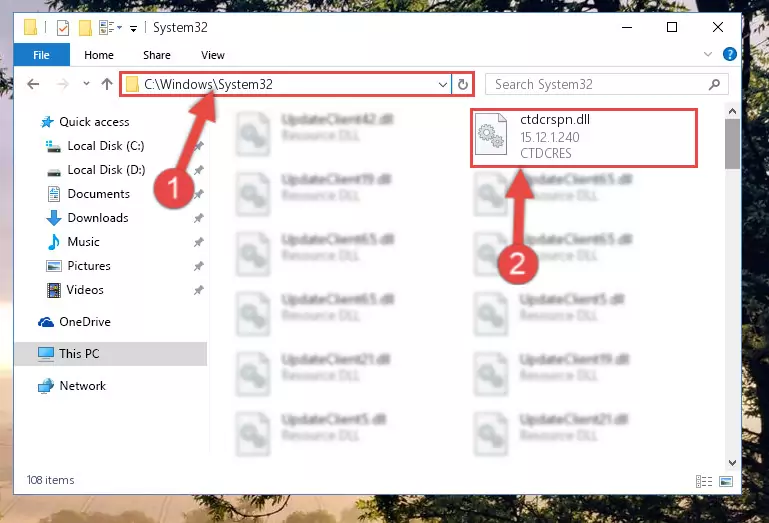
Task: Select This PC in the navigation pane
Action: [x=111, y=354]
